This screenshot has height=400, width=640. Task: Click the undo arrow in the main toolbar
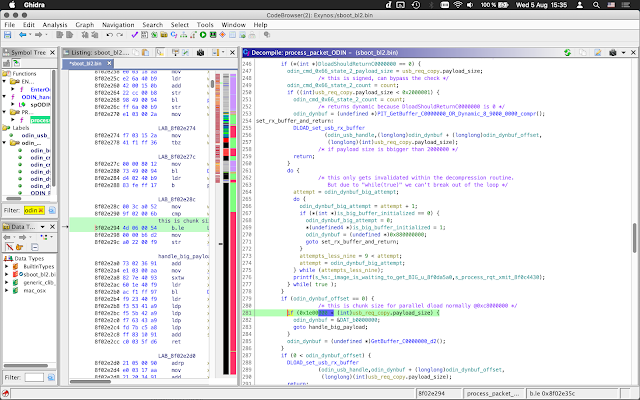point(109,35)
